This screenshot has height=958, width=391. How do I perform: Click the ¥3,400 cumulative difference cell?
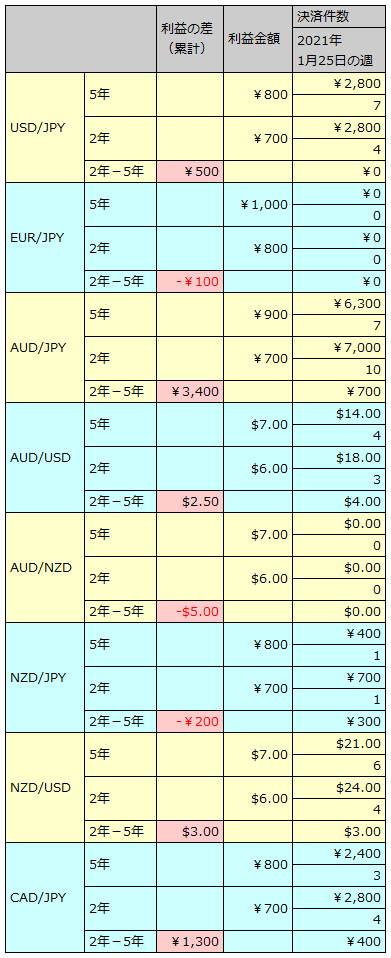tap(190, 392)
